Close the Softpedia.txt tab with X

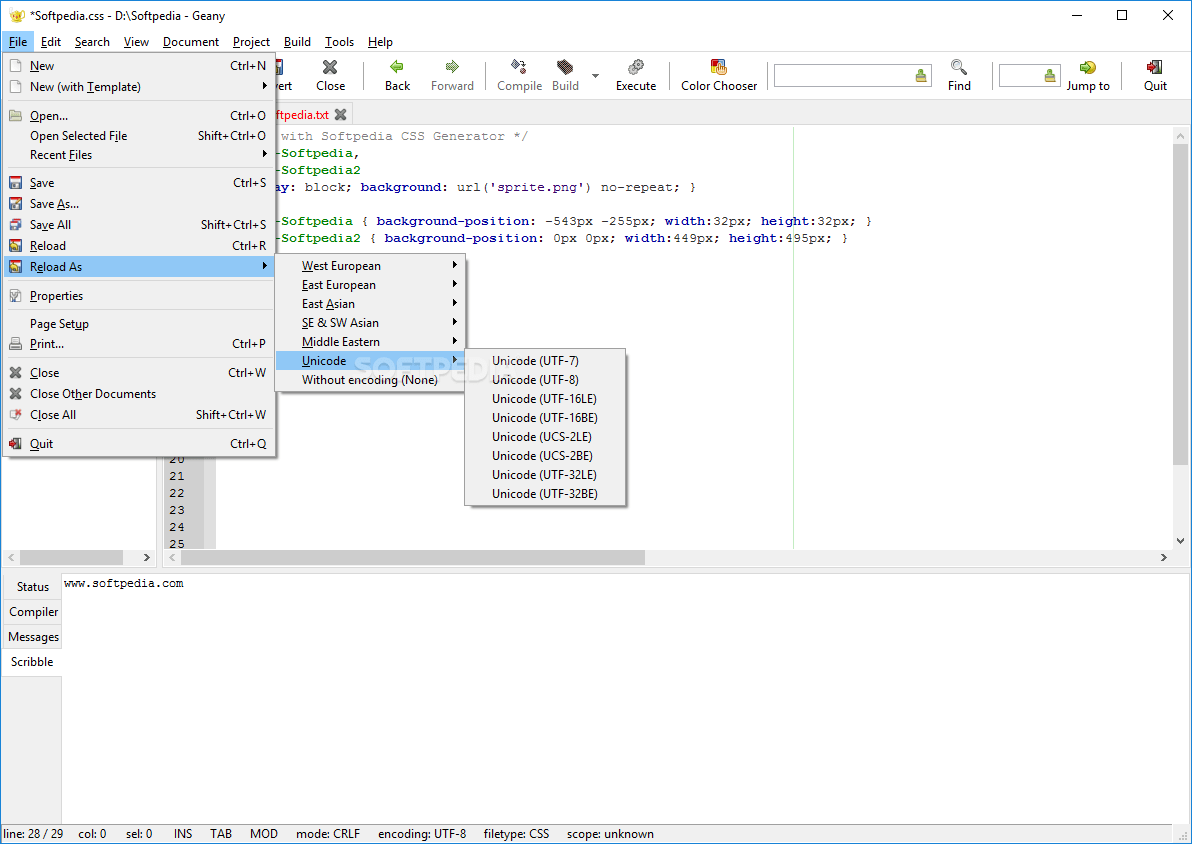(x=341, y=115)
